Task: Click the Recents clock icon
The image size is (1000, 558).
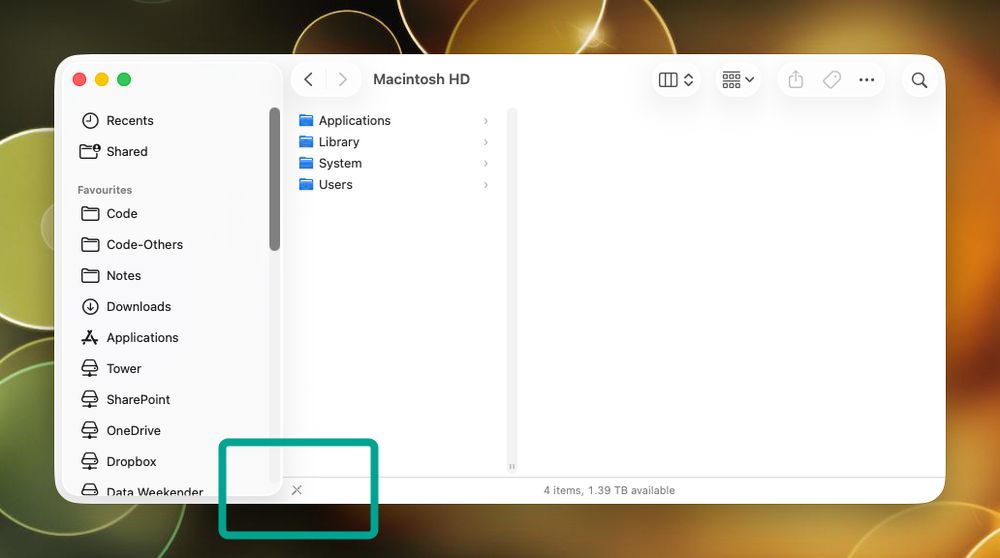Action: (90, 121)
